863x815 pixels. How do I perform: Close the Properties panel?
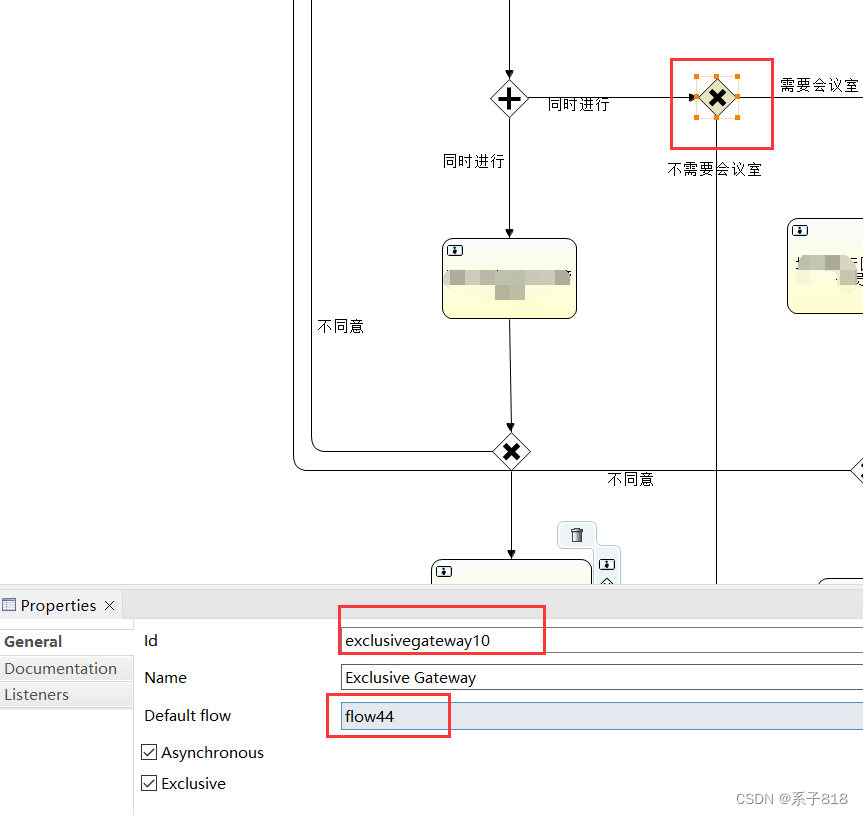(x=110, y=605)
